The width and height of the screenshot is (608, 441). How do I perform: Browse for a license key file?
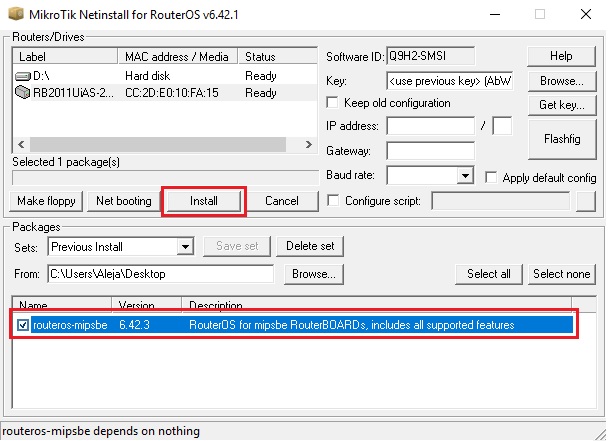(x=562, y=81)
